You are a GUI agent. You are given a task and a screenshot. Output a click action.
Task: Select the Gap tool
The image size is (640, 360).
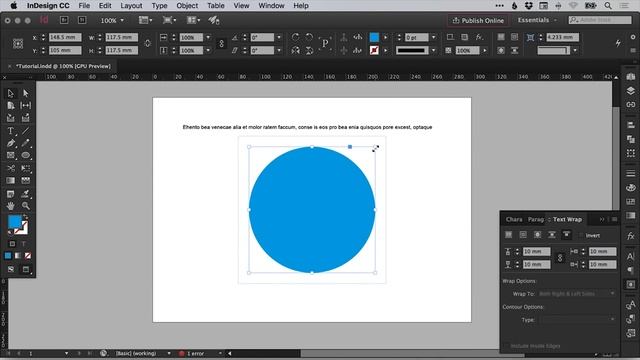point(26,106)
